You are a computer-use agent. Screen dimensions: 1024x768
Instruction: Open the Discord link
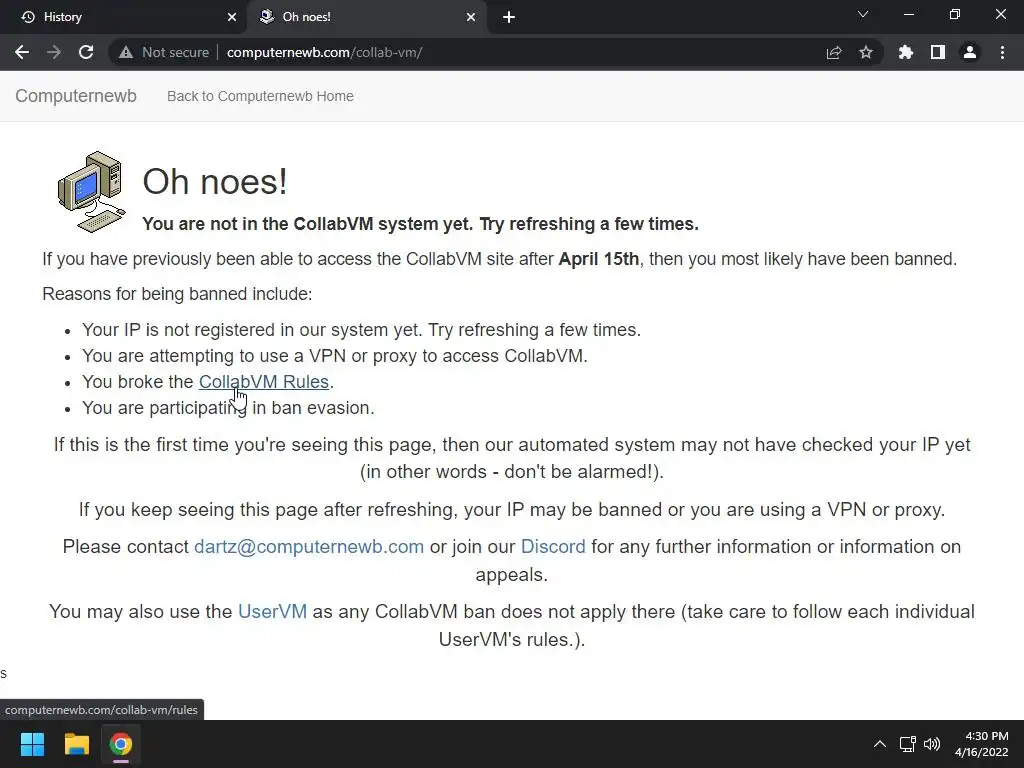tap(553, 547)
